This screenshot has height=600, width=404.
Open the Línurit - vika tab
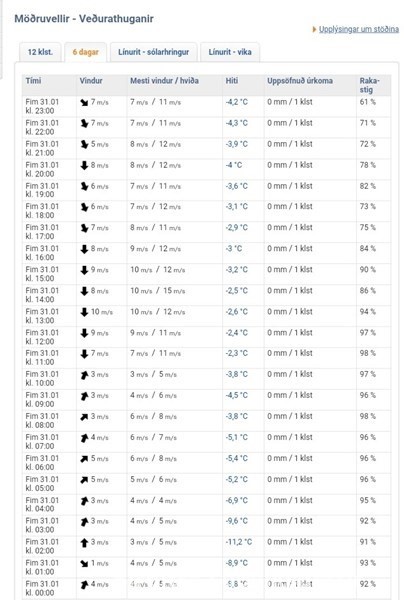click(x=230, y=52)
